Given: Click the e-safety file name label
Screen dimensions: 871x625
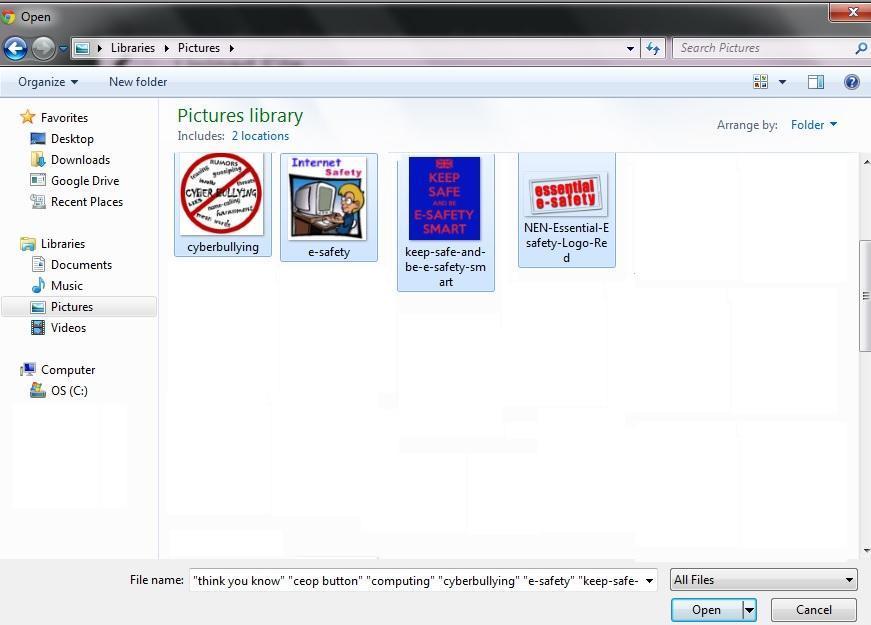Looking at the screenshot, I should click(x=329, y=252).
